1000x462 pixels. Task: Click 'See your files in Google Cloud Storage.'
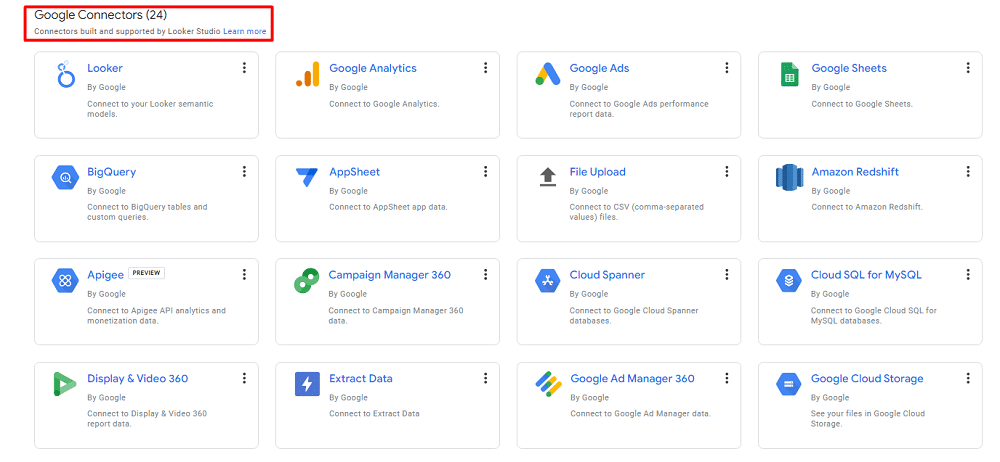coord(867,419)
